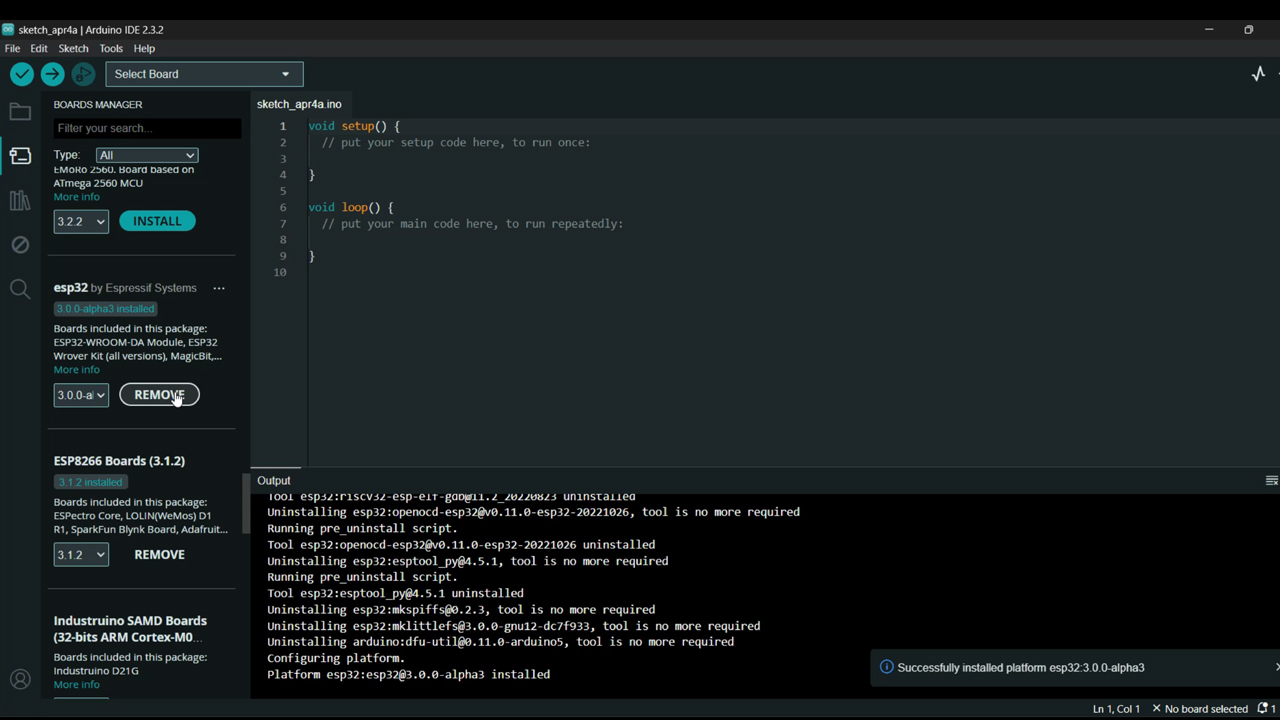Screen dimensions: 1280x720
Task: Select the Output panel tab
Action: (x=274, y=481)
